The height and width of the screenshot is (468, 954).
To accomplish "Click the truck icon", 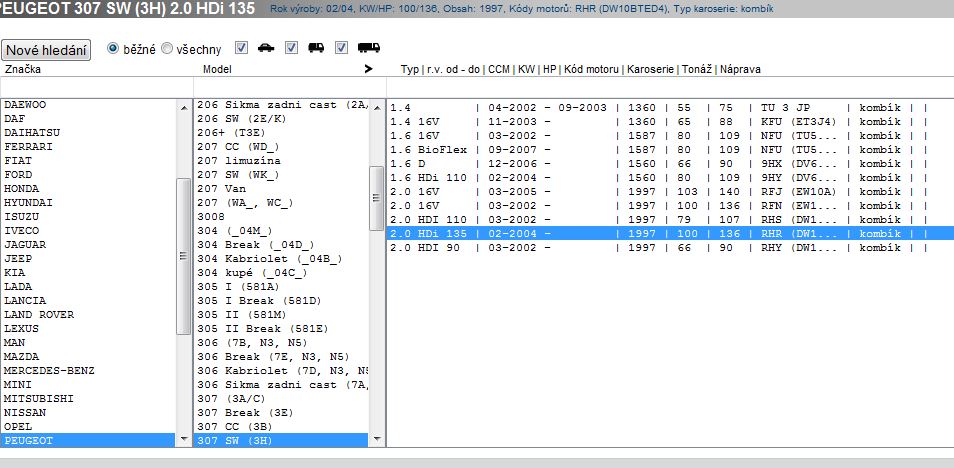I will point(369,48).
